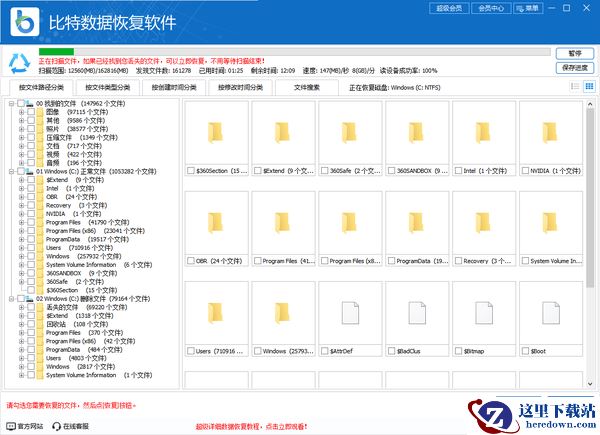Image resolution: width=600 pixels, height=435 pixels.
Task: Open the Recovery folder thumbnail in the grid
Action: [x=483, y=223]
